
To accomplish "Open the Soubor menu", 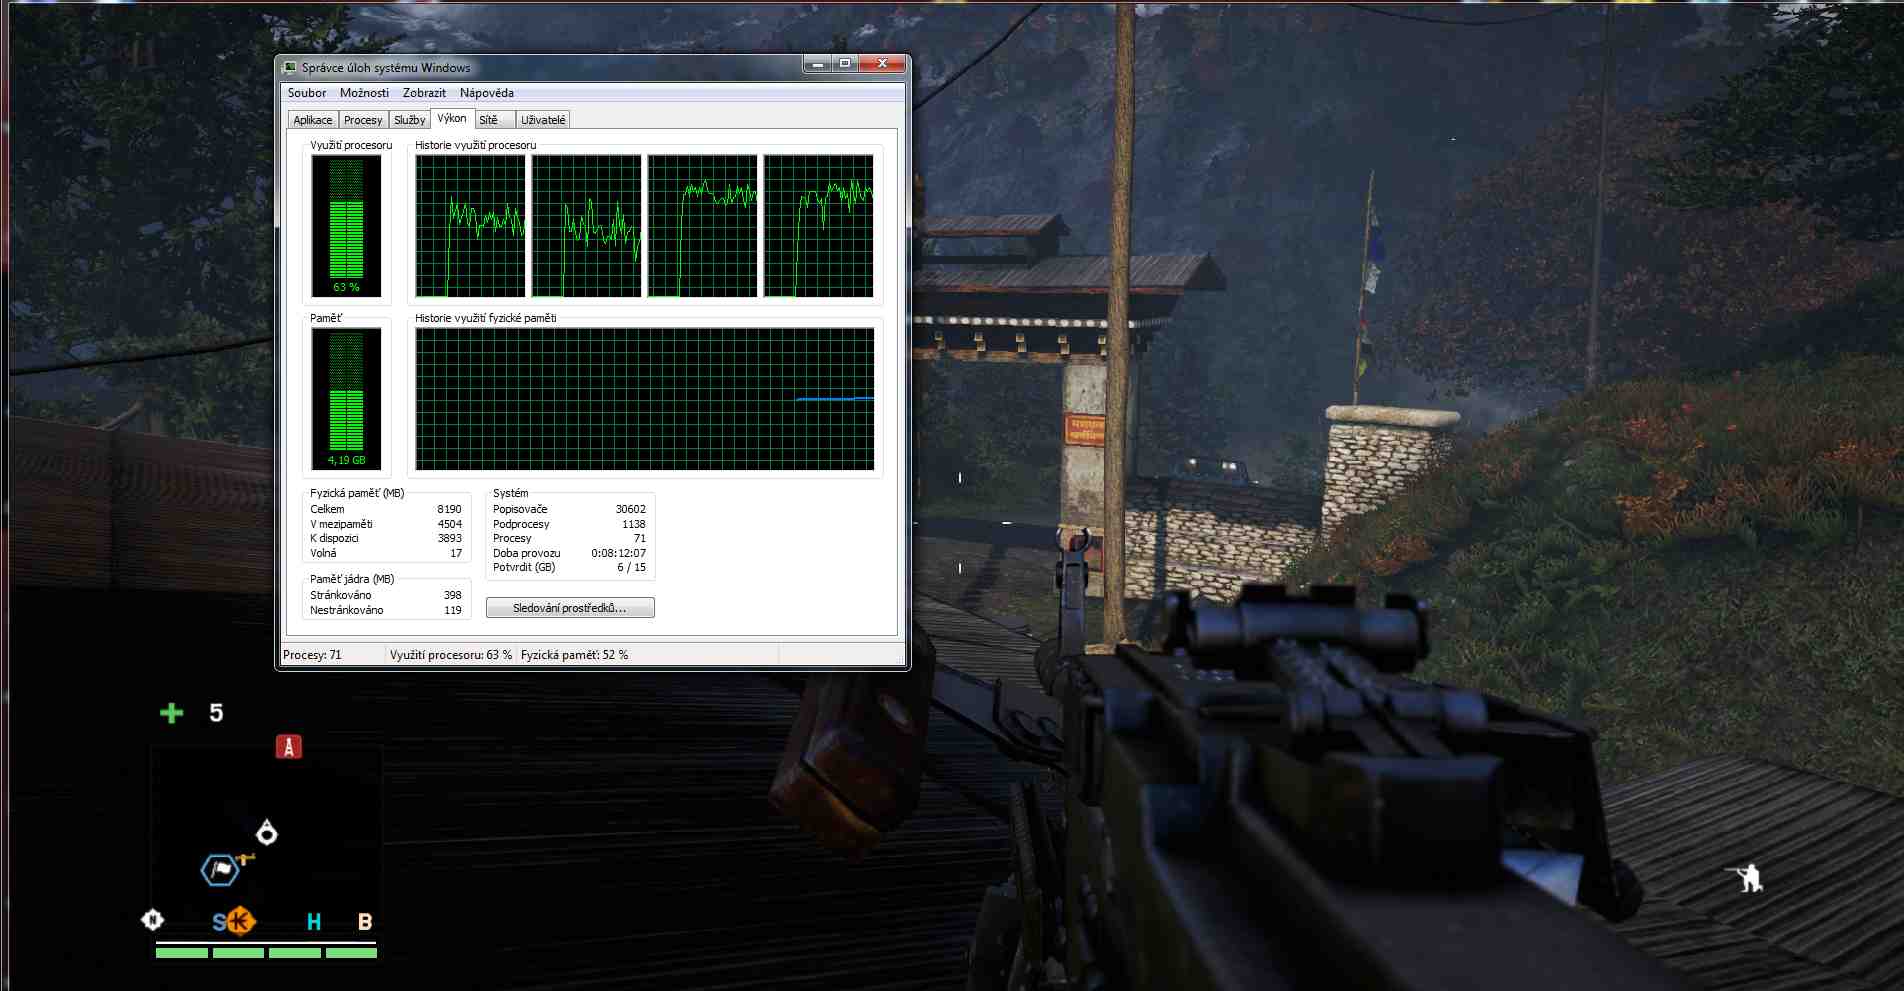I will (x=307, y=93).
